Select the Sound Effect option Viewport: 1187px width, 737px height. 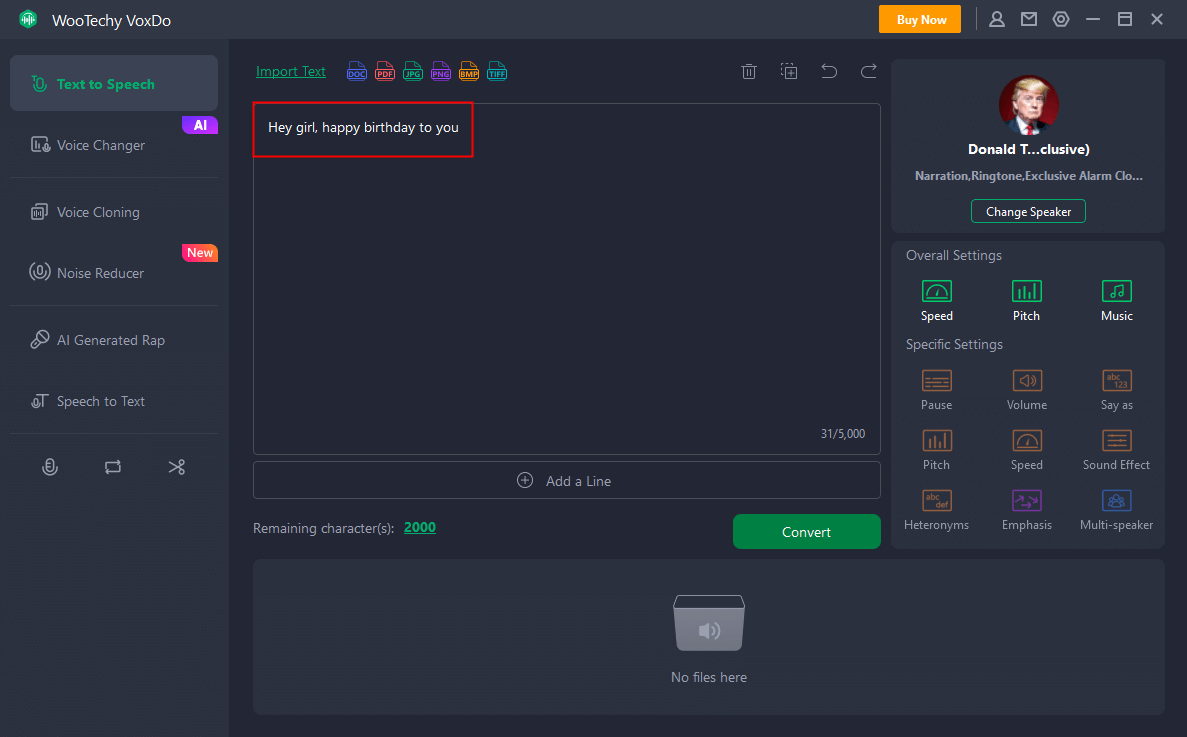pyautogui.click(x=1117, y=449)
